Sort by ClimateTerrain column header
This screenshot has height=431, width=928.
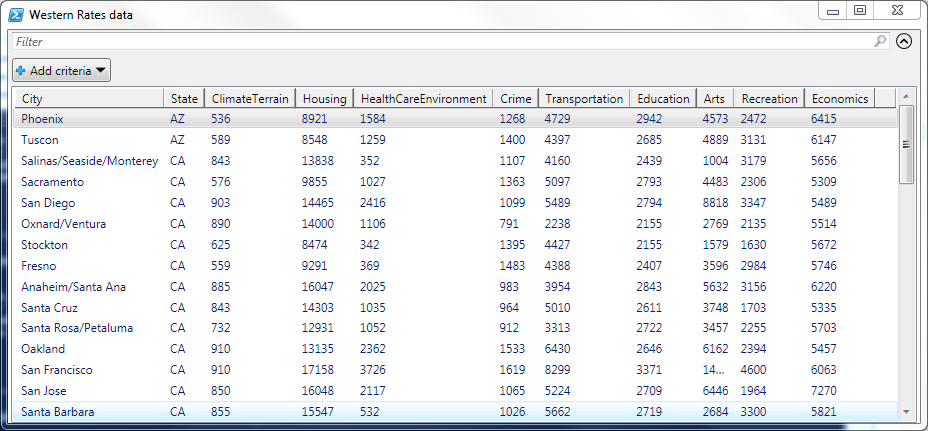(250, 98)
